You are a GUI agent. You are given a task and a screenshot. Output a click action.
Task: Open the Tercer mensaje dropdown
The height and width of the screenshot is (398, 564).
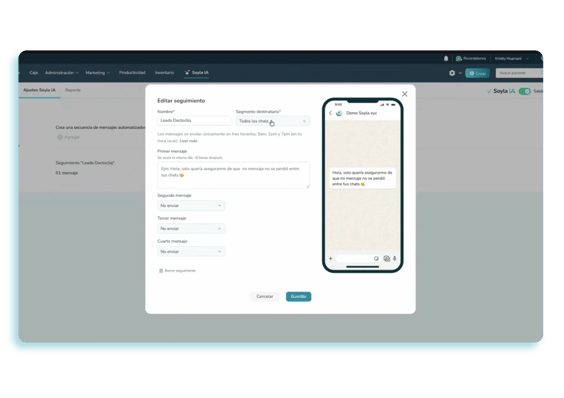[x=191, y=229]
